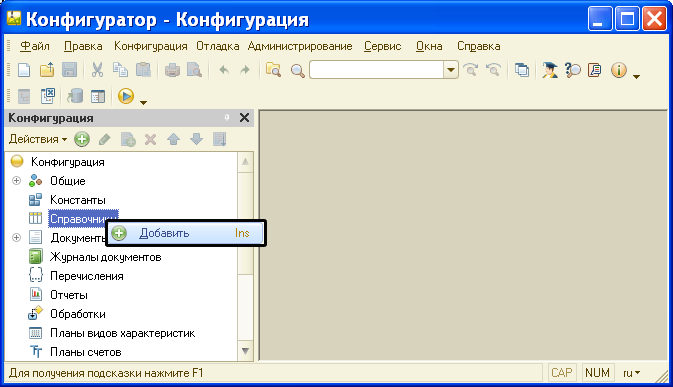Click the Undo arrow icon
673x387 pixels.
(224, 70)
